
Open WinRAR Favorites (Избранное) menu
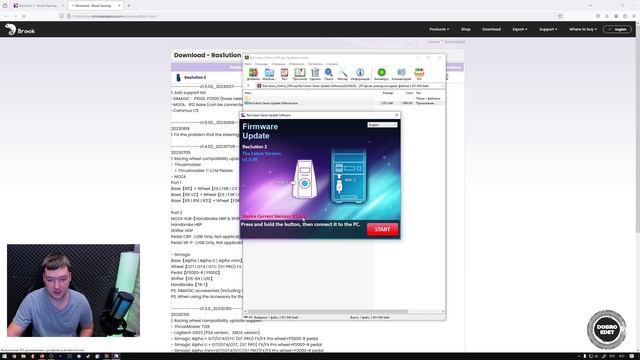pyautogui.click(x=297, y=64)
